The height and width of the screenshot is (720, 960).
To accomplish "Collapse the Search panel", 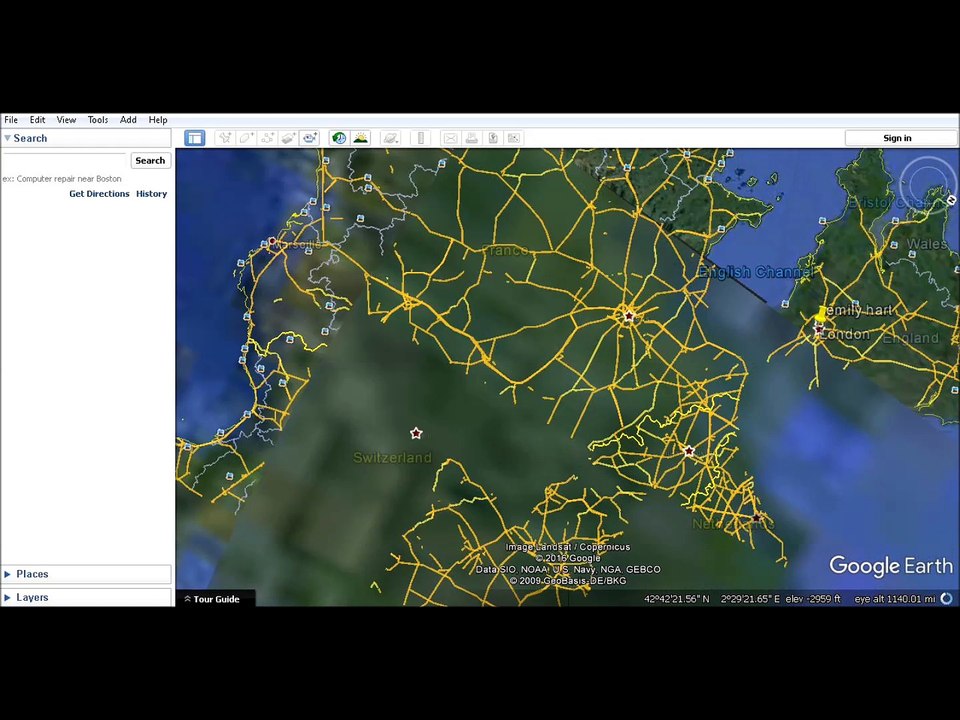I will pos(7,138).
